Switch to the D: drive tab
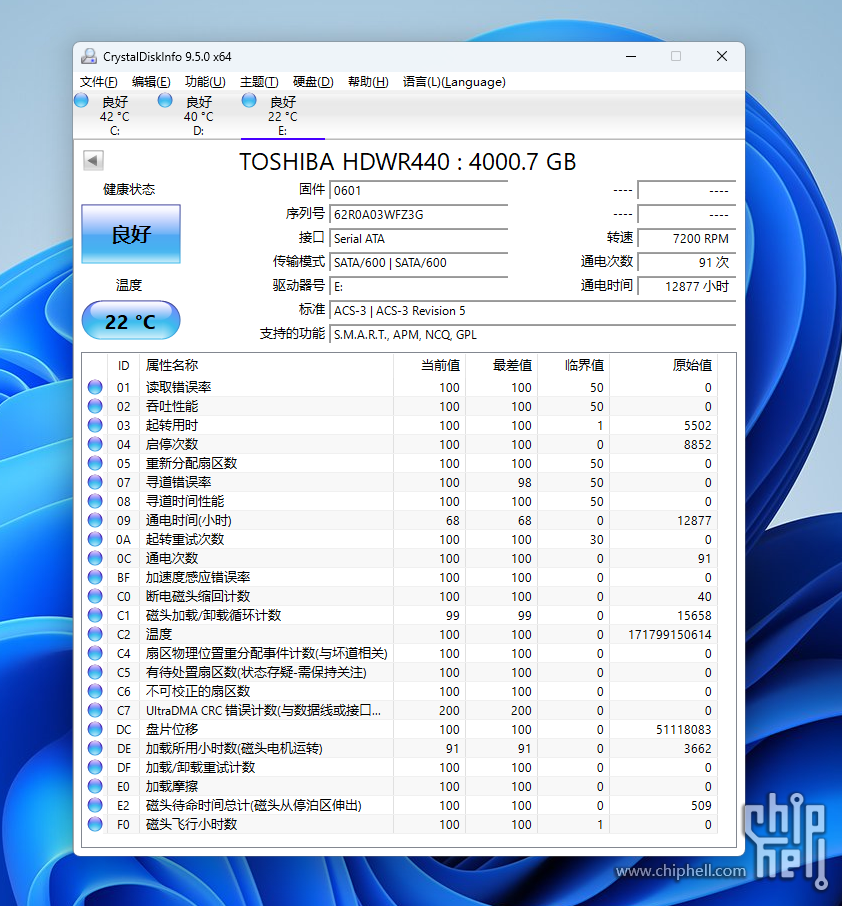This screenshot has height=906, width=842. click(198, 116)
